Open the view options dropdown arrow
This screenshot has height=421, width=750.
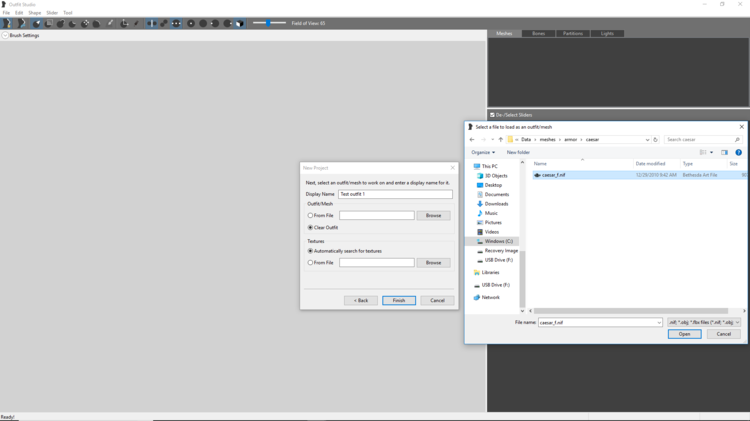(711, 153)
